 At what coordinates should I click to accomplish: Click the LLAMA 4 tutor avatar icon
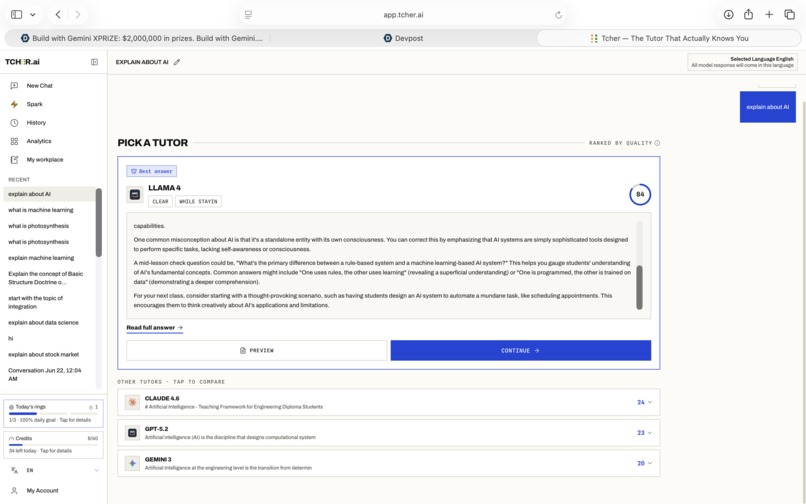point(135,194)
